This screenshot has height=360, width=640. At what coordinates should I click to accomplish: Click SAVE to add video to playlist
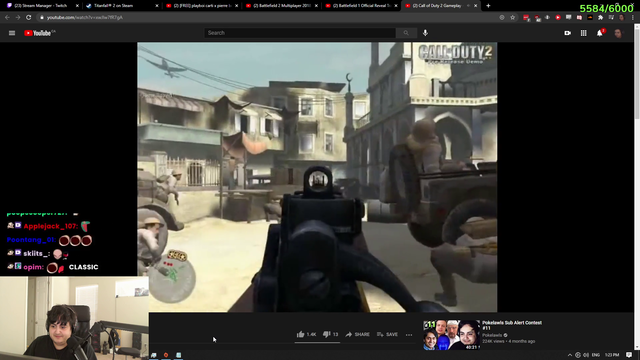coord(387,334)
